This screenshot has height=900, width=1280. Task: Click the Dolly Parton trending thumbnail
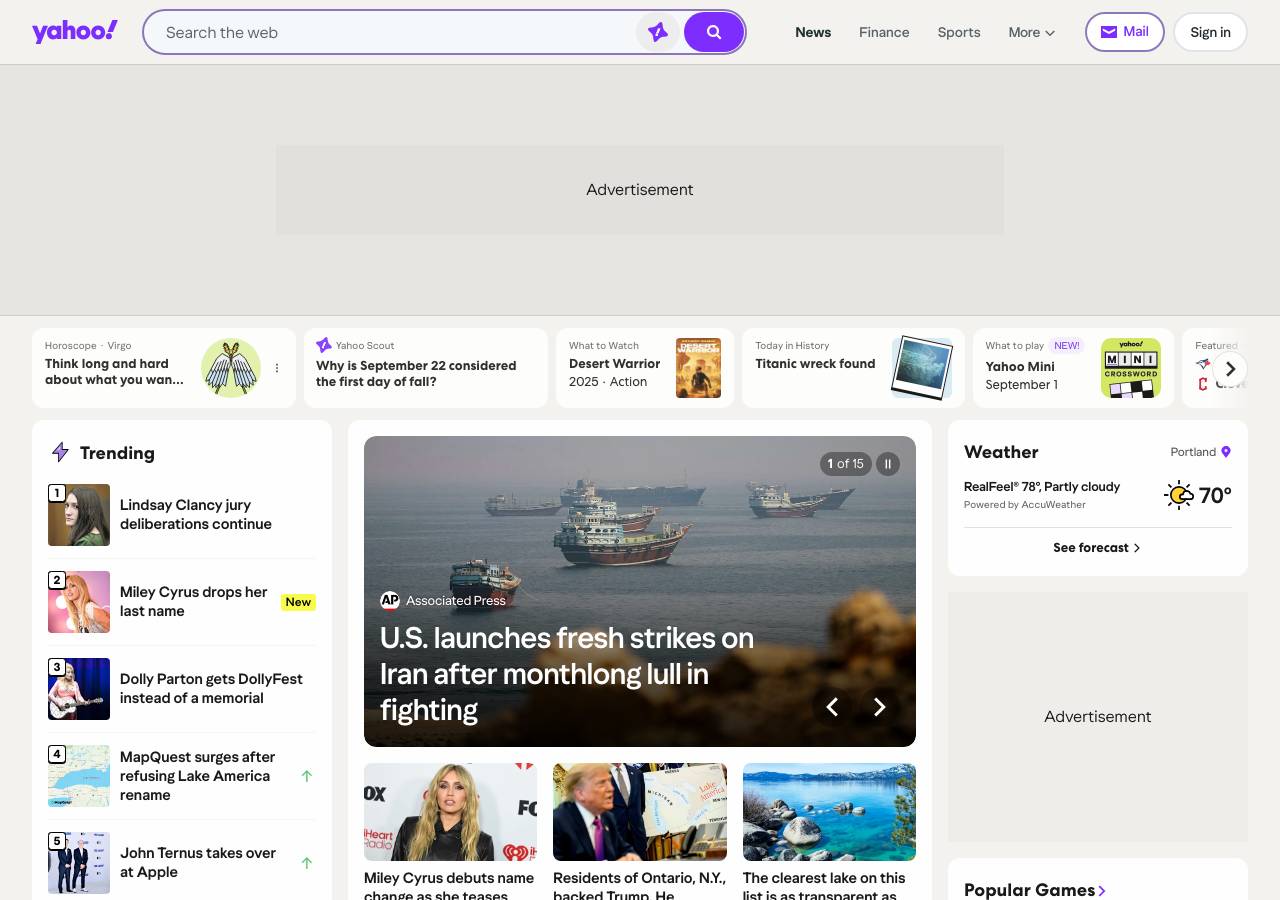pos(79,689)
